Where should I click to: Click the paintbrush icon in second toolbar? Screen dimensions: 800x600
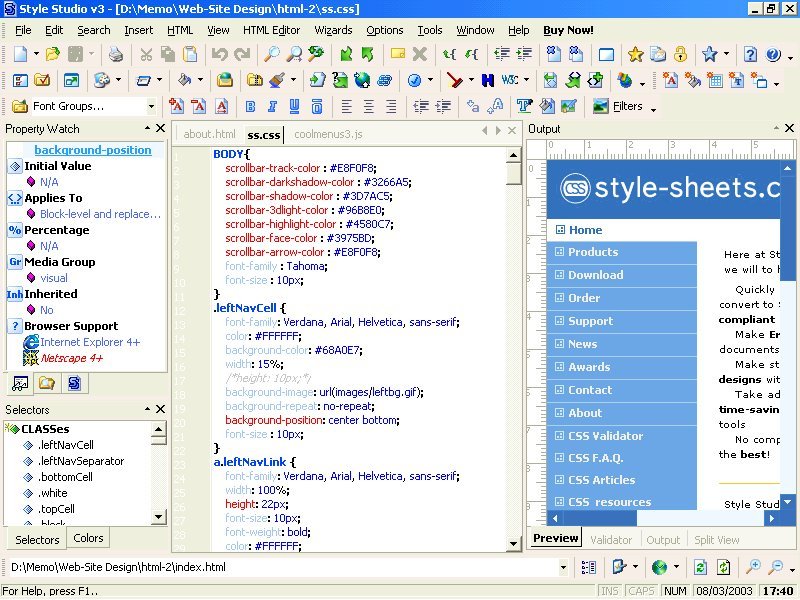click(x=277, y=80)
